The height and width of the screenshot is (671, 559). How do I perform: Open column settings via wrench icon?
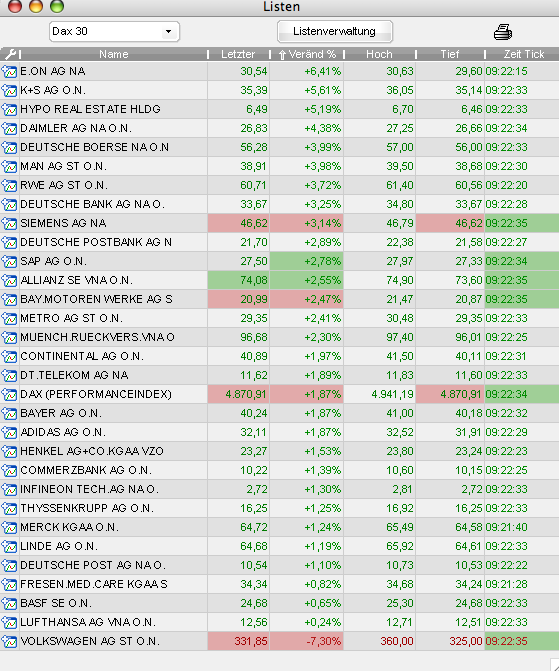(10, 54)
